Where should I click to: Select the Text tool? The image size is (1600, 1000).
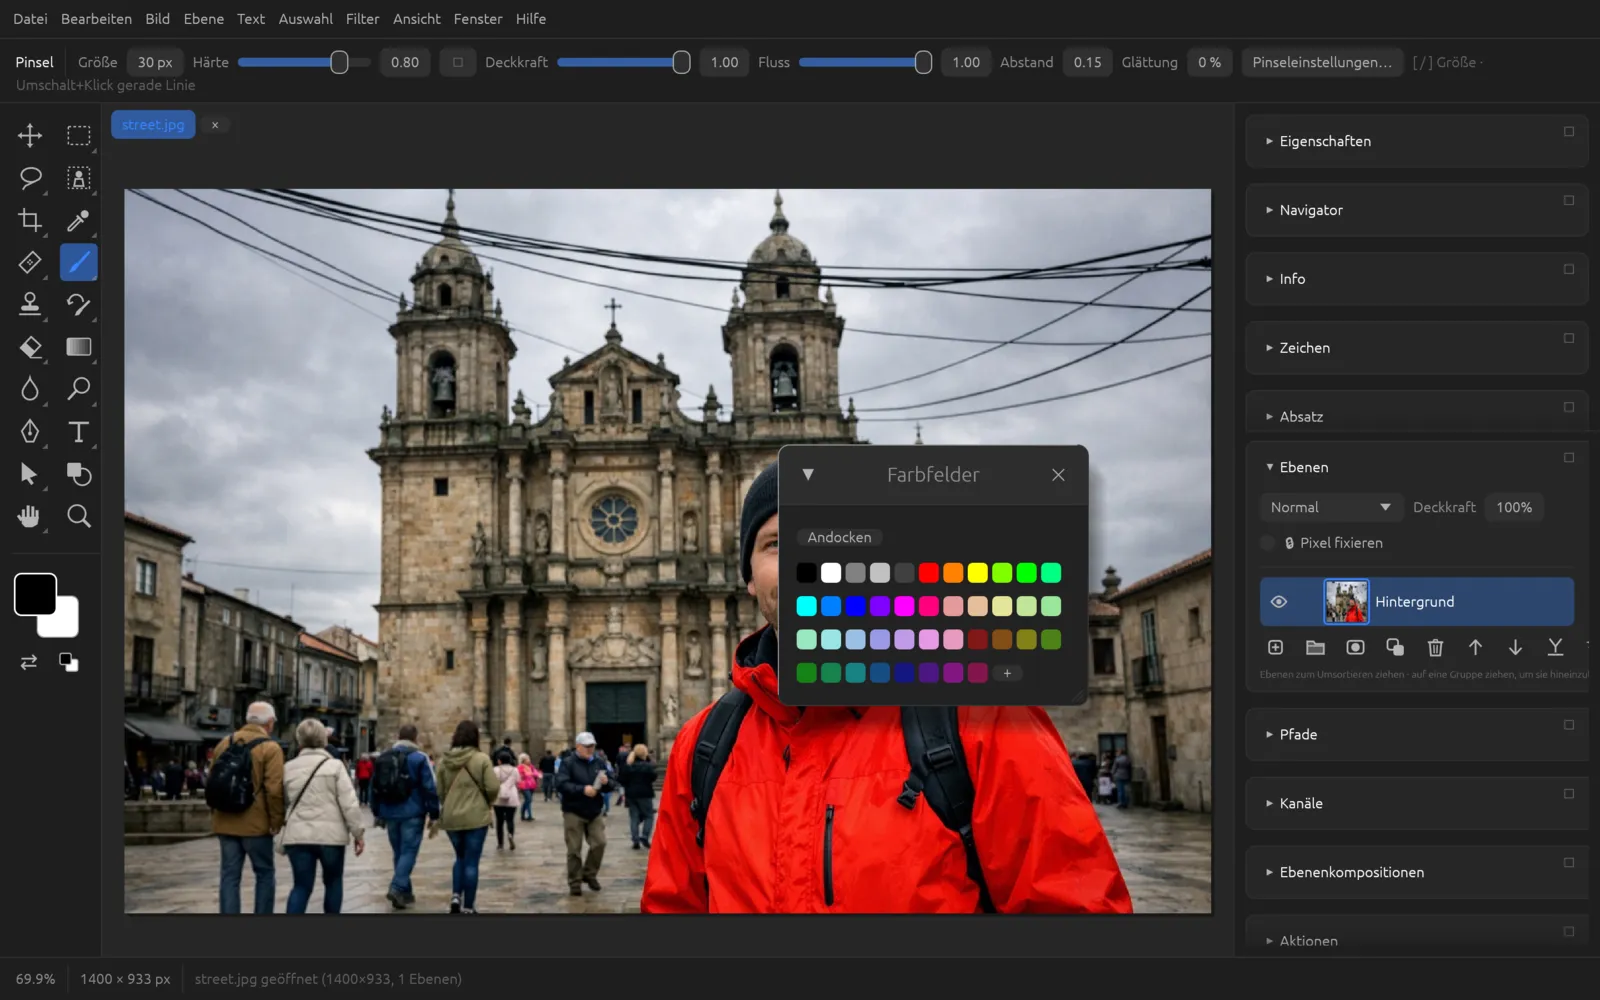[x=79, y=431]
